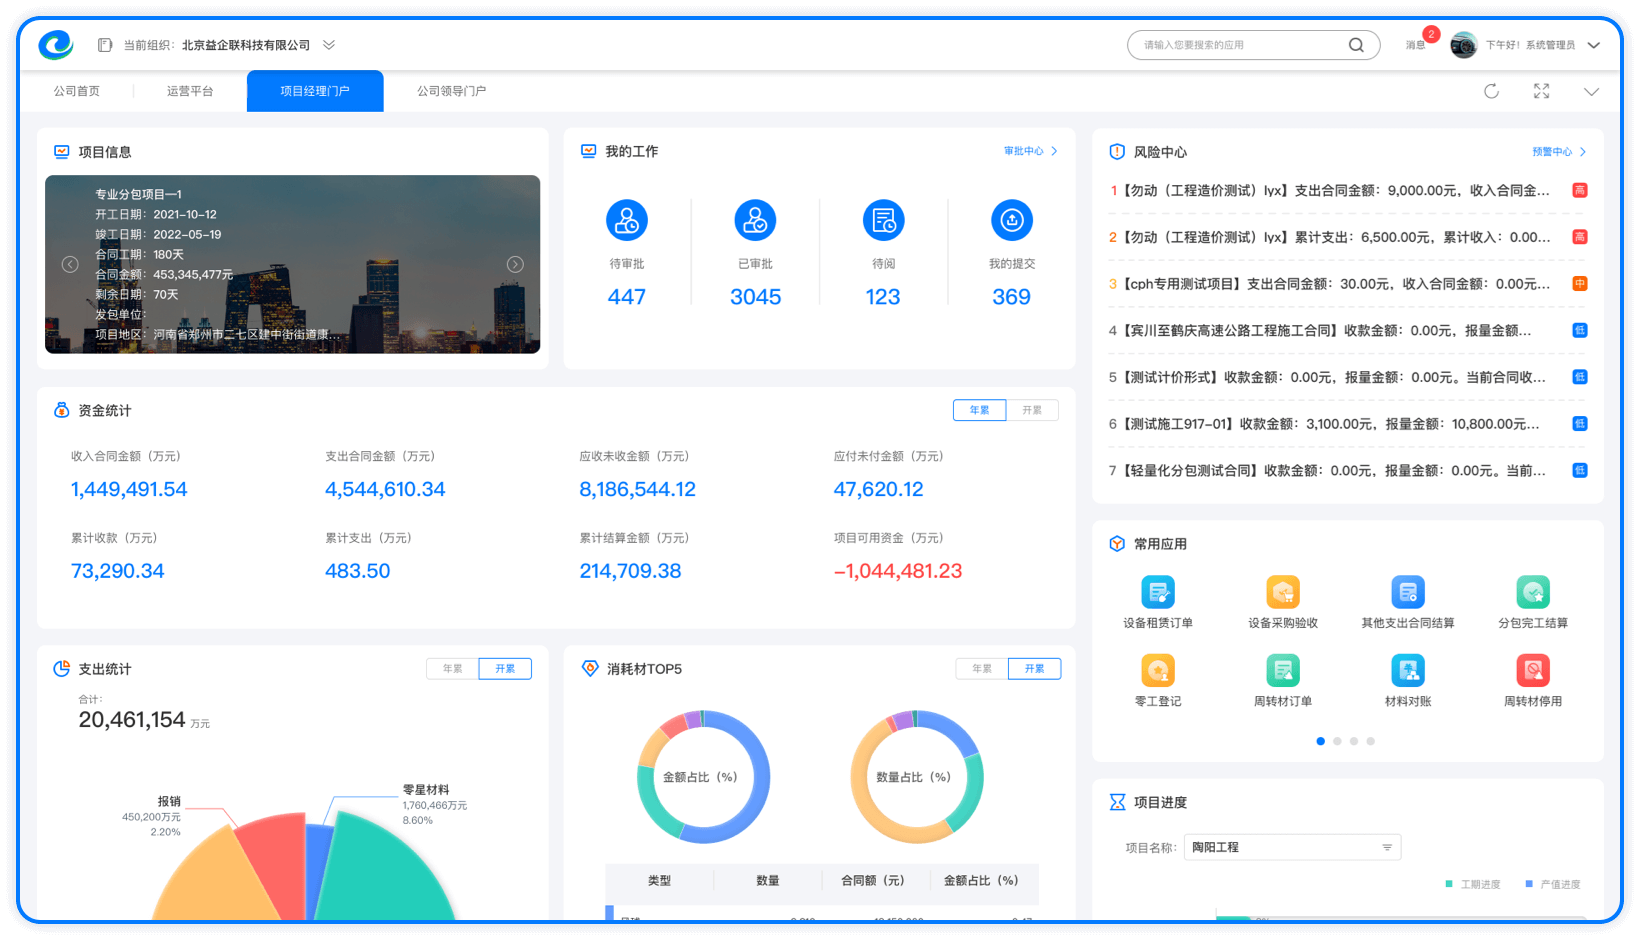Click the refresh page icon

(x=1491, y=91)
